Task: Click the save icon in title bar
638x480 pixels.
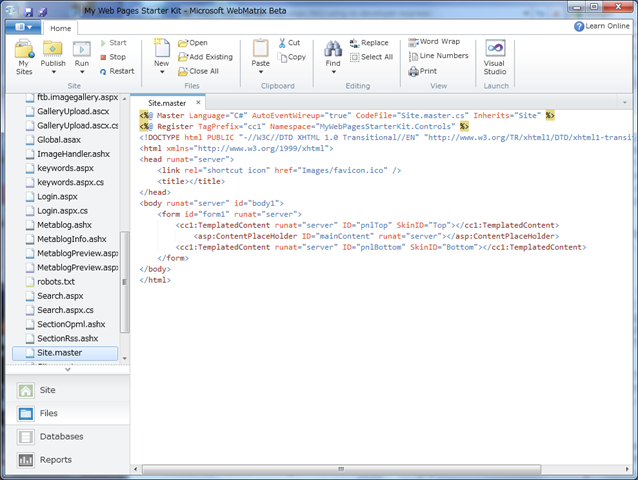Action: (x=28, y=11)
